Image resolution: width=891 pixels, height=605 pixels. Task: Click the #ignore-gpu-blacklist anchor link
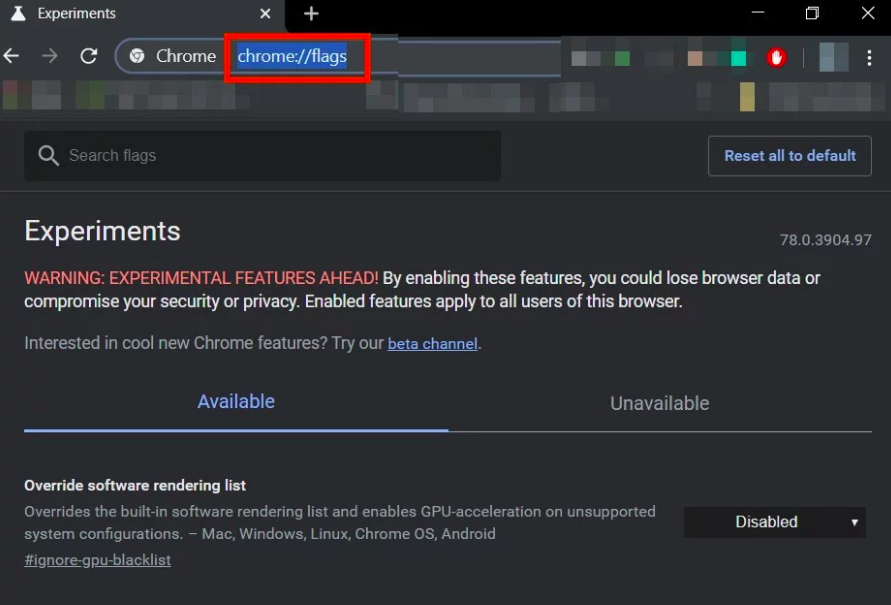click(97, 560)
